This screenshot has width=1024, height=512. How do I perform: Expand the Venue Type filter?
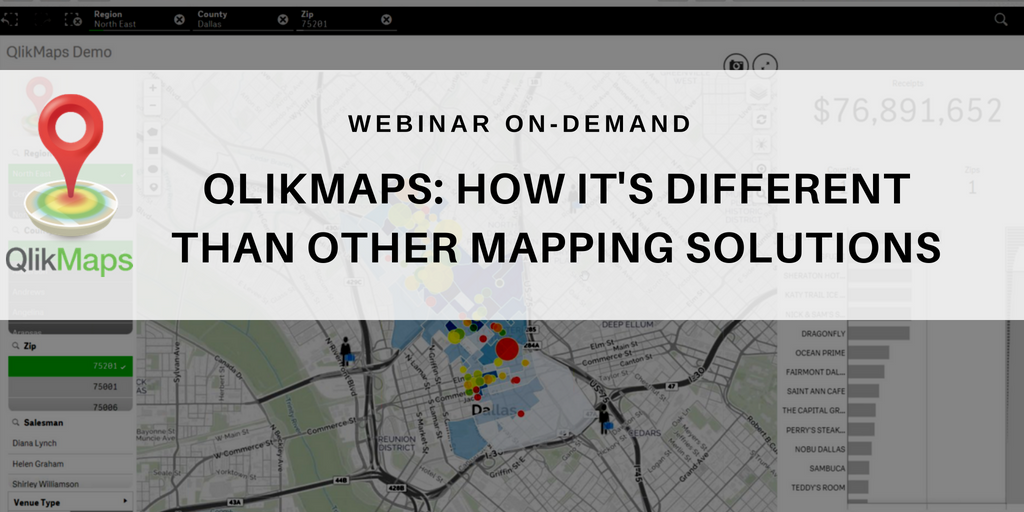pos(71,502)
